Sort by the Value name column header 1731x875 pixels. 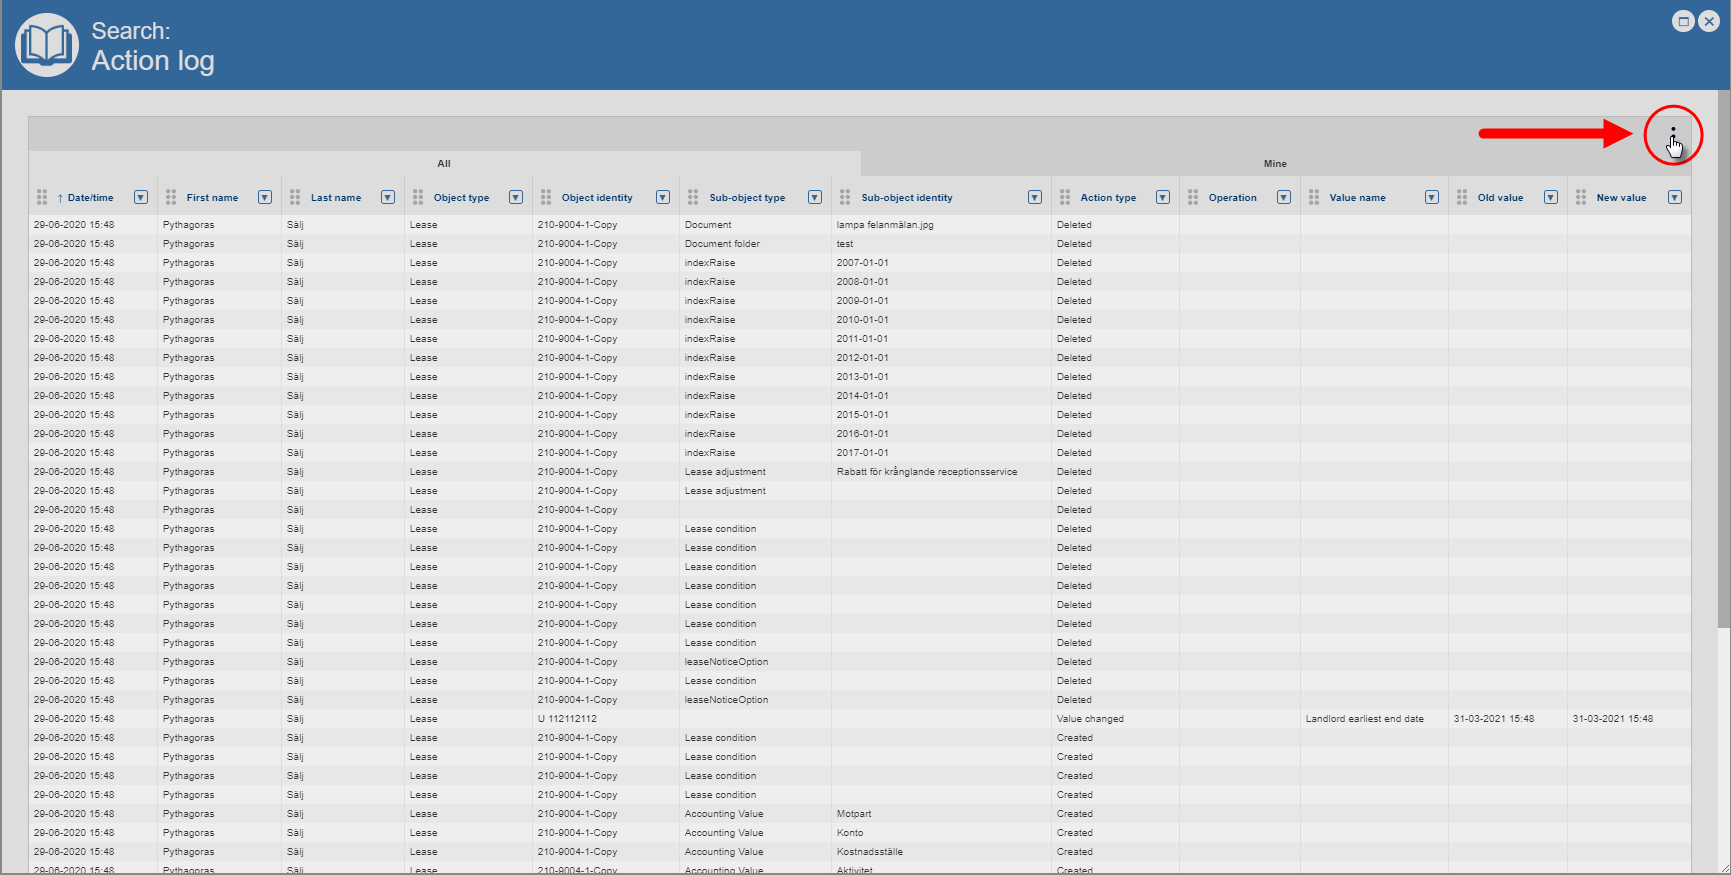point(1357,198)
